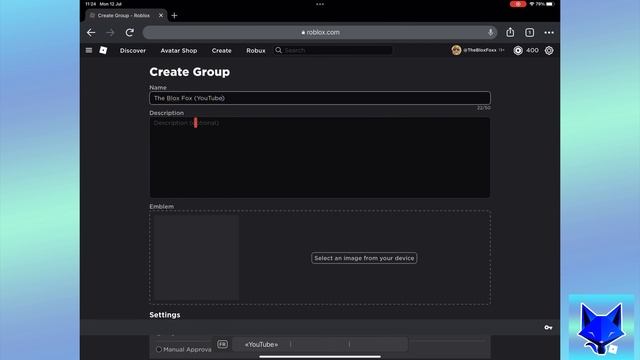Click the Settings section heading

[165, 315]
